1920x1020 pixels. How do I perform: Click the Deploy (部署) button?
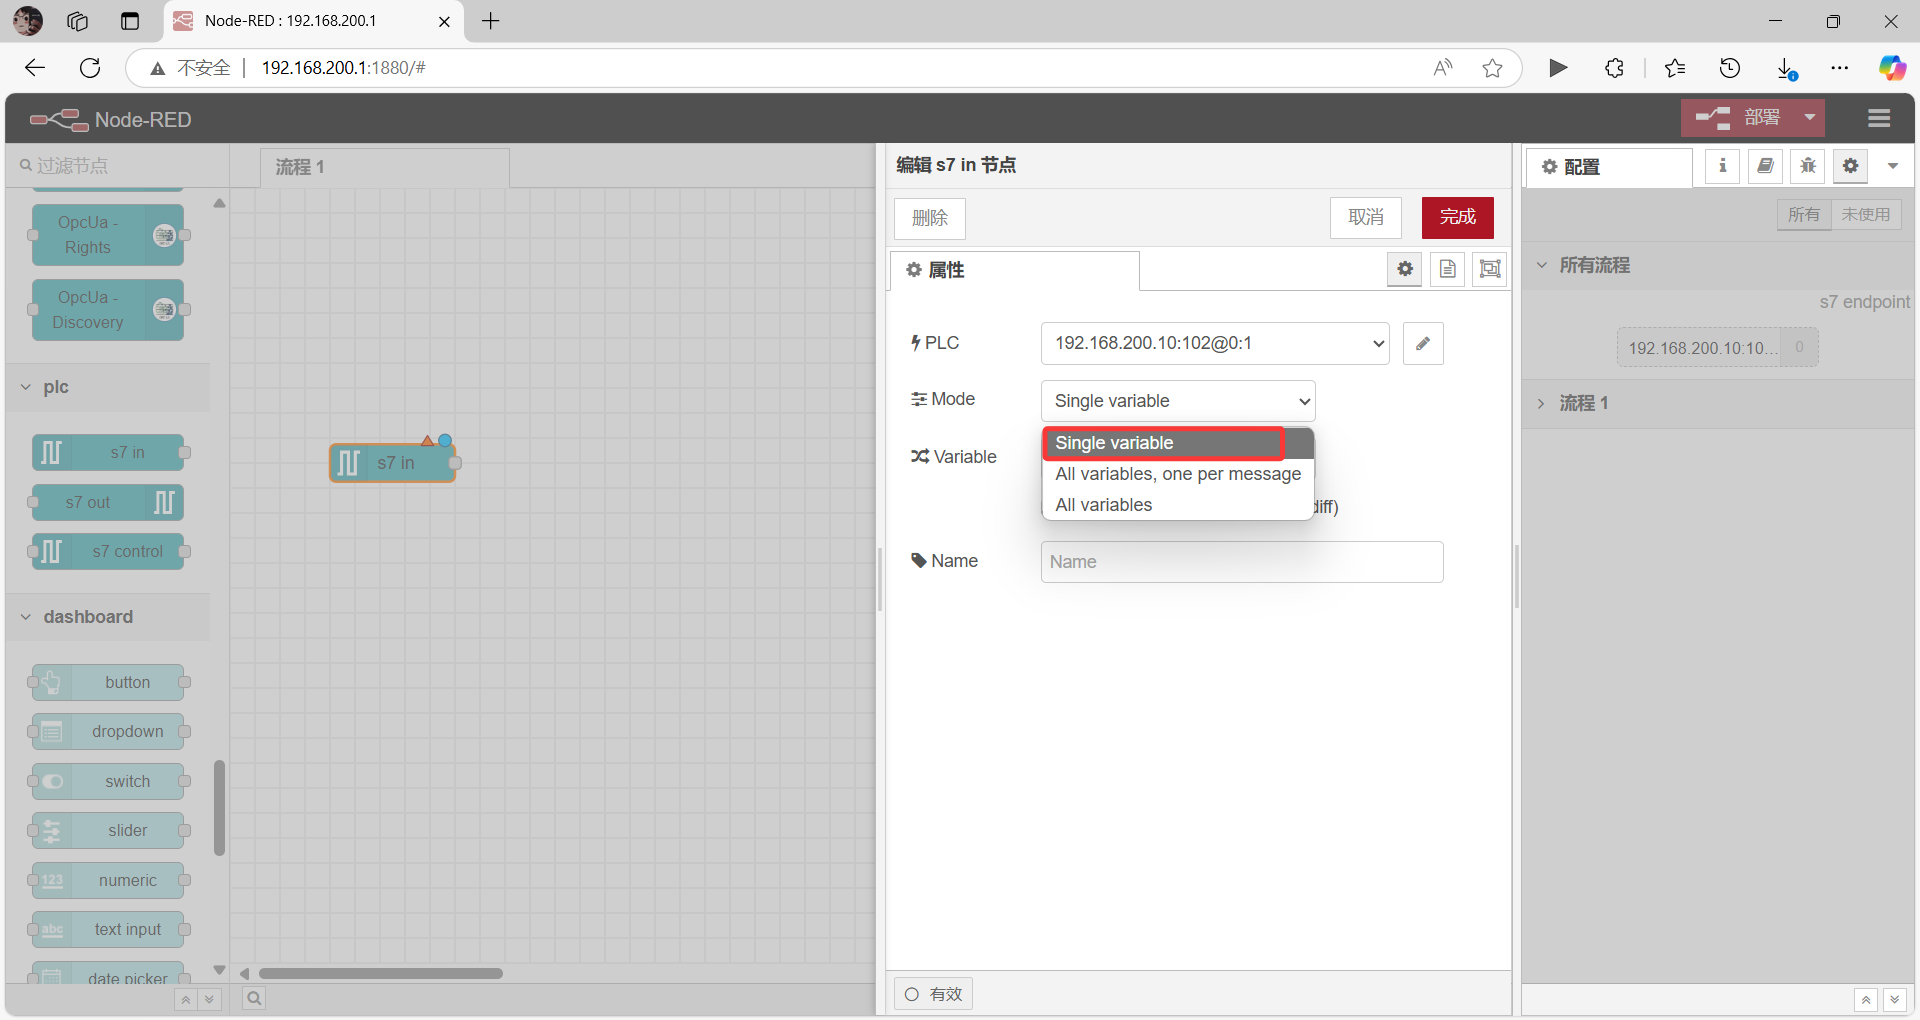pyautogui.click(x=1738, y=118)
